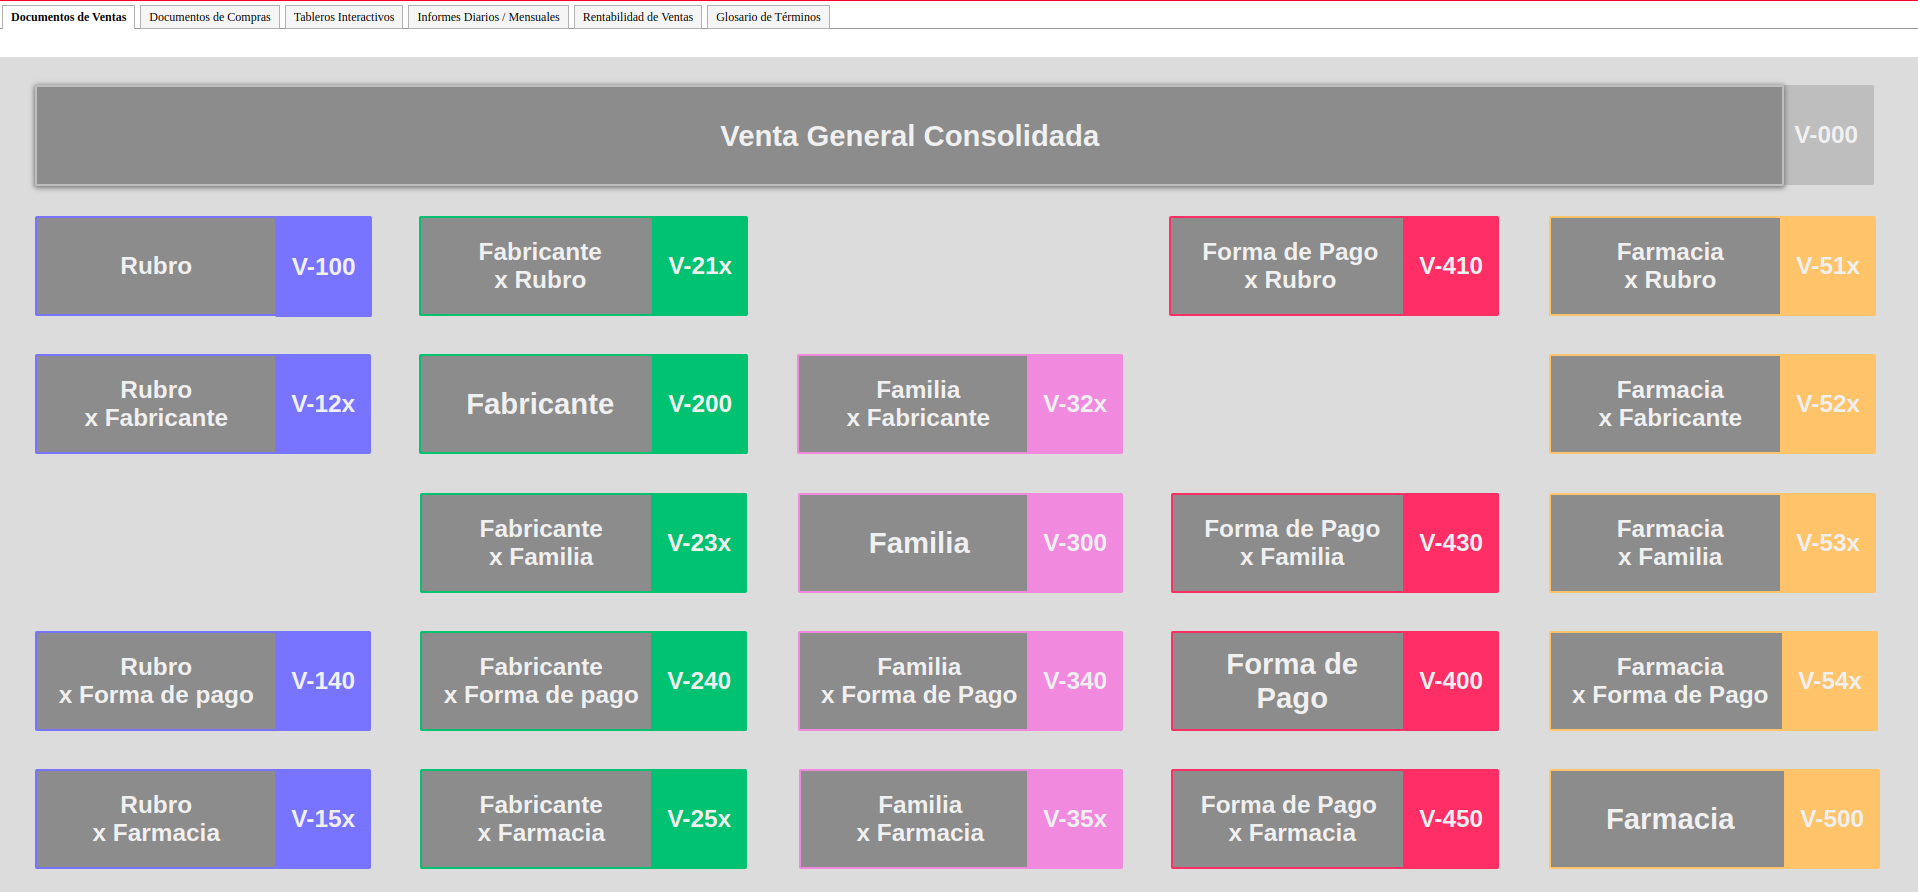Open the Documentos de Compras tab

(x=209, y=17)
